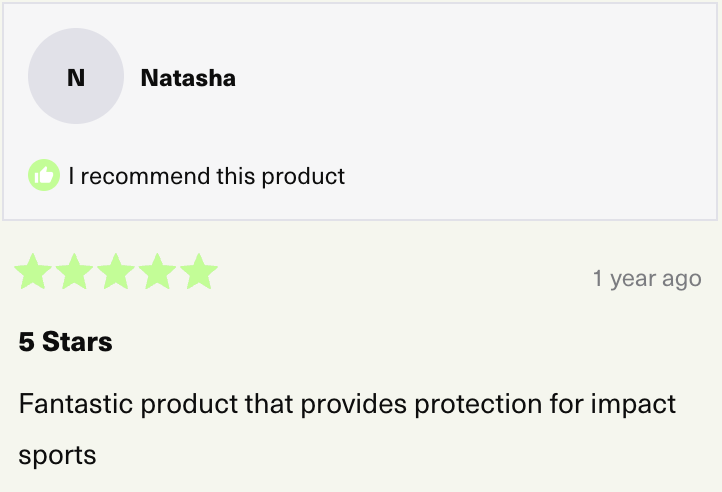This screenshot has width=722, height=492.
Task: Click the '5 Stars' review title
Action: tap(65, 342)
